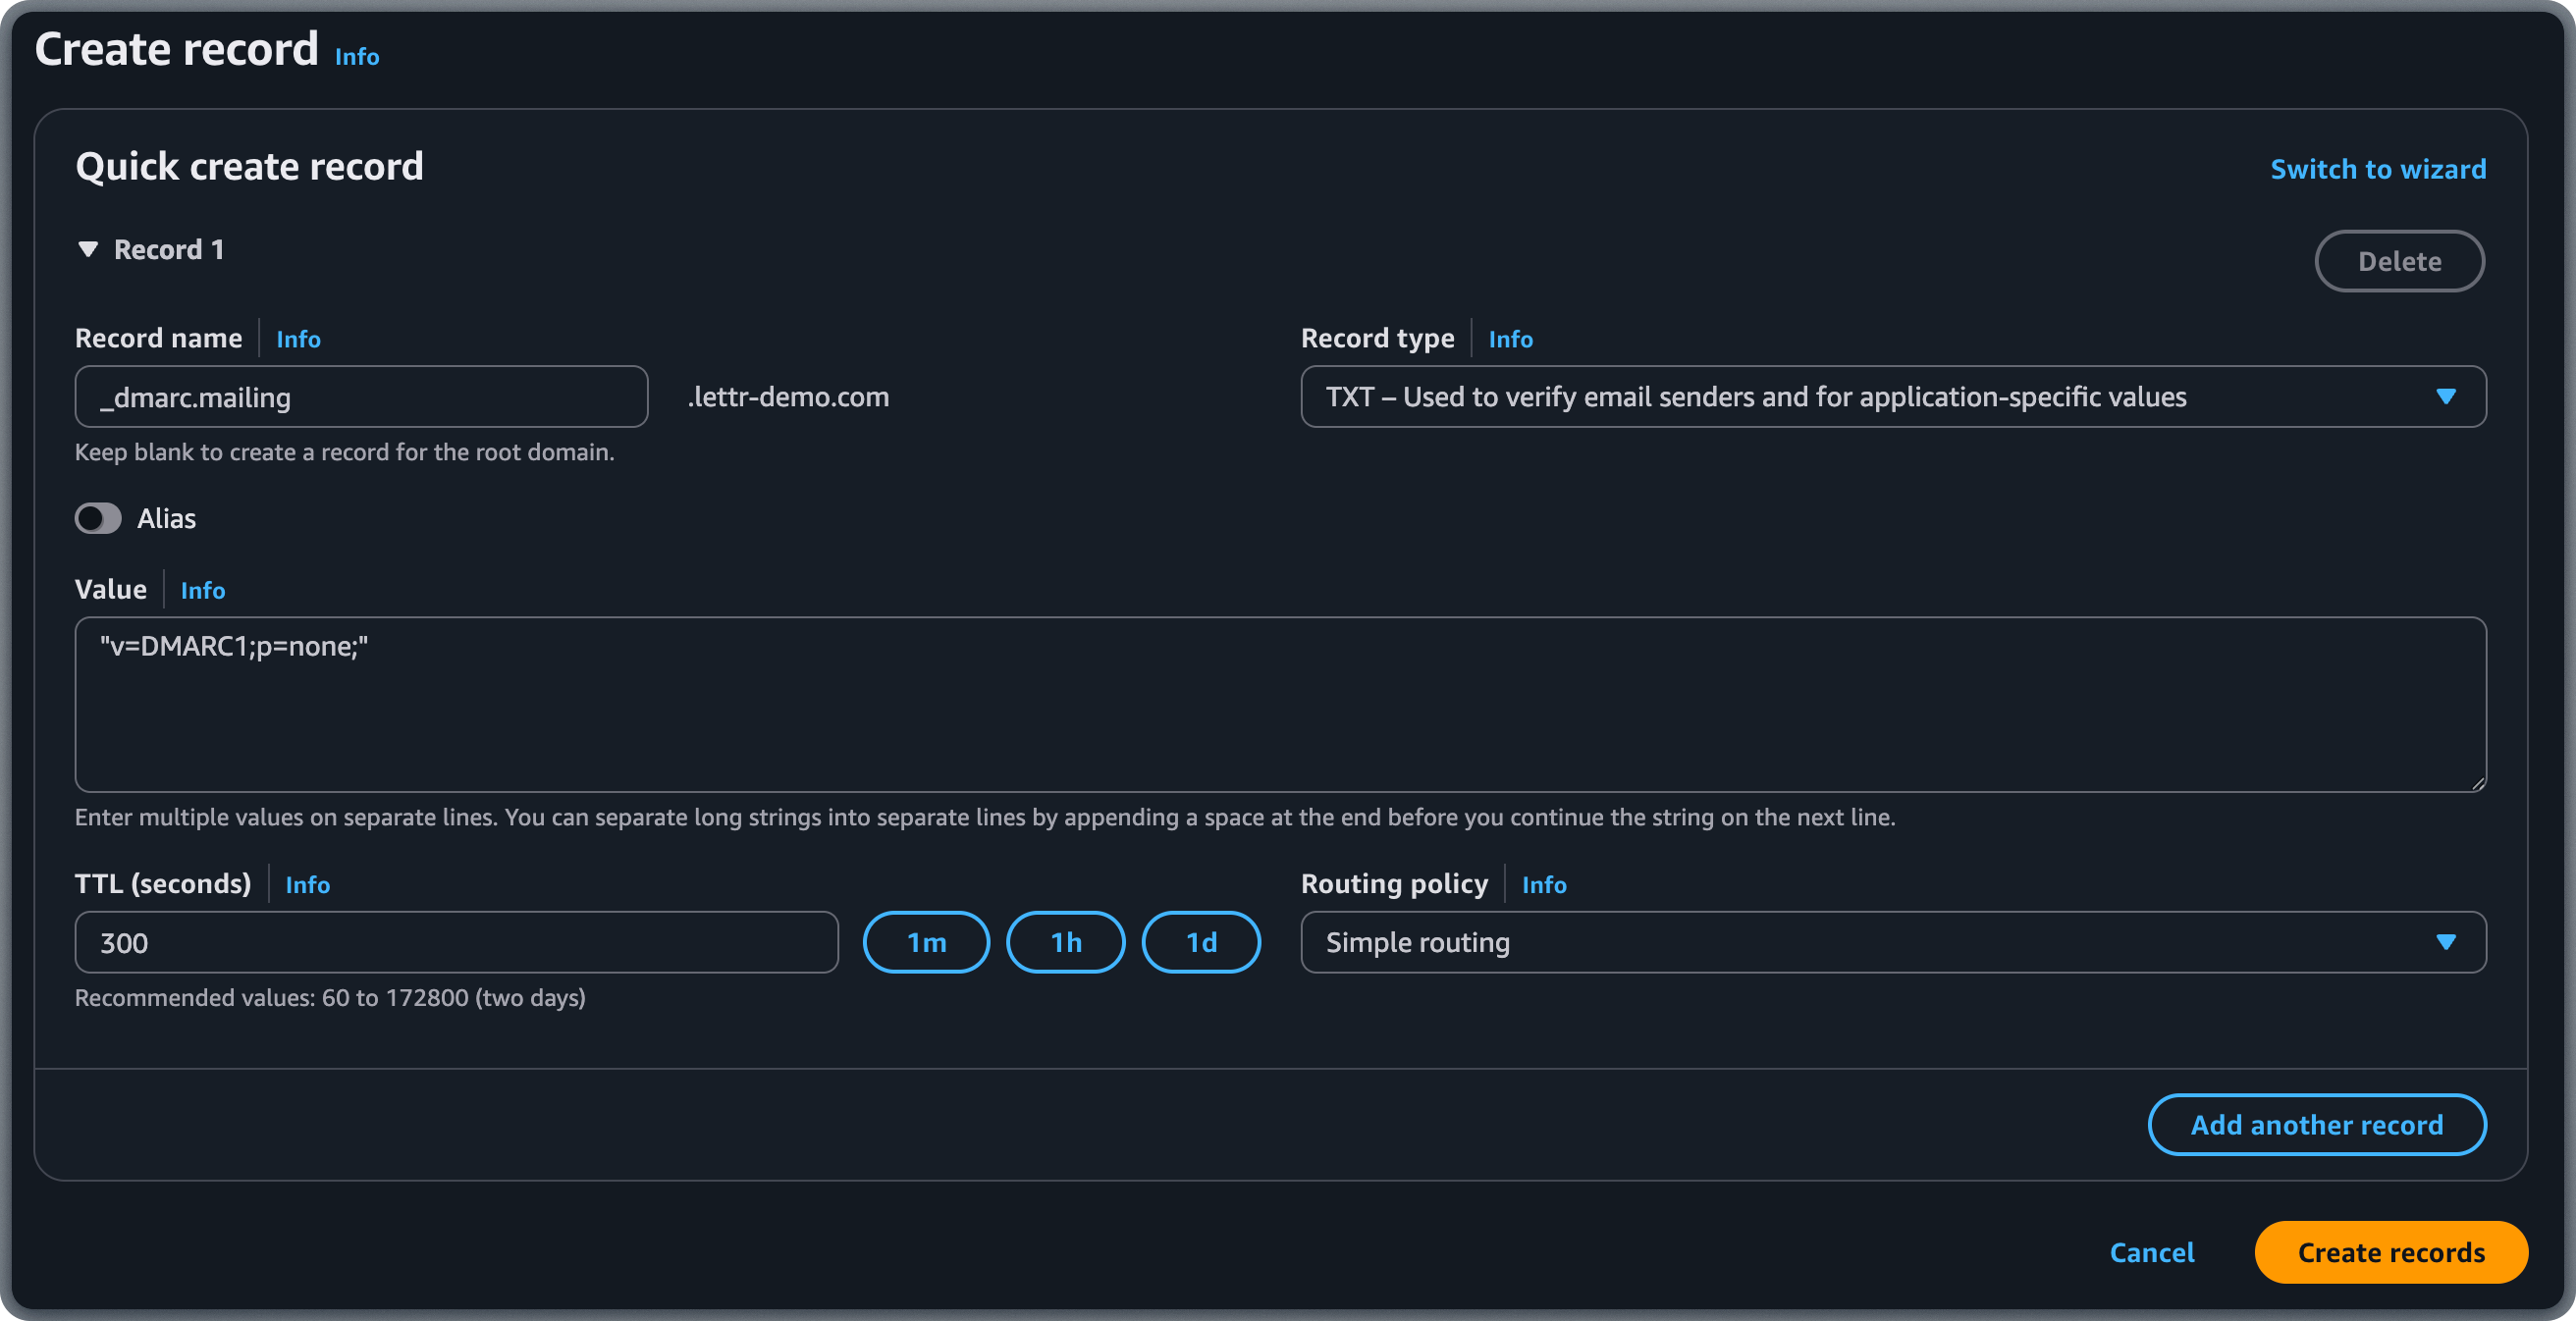Open Info help for Record type
This screenshot has height=1321, width=2576.
[x=1510, y=339]
